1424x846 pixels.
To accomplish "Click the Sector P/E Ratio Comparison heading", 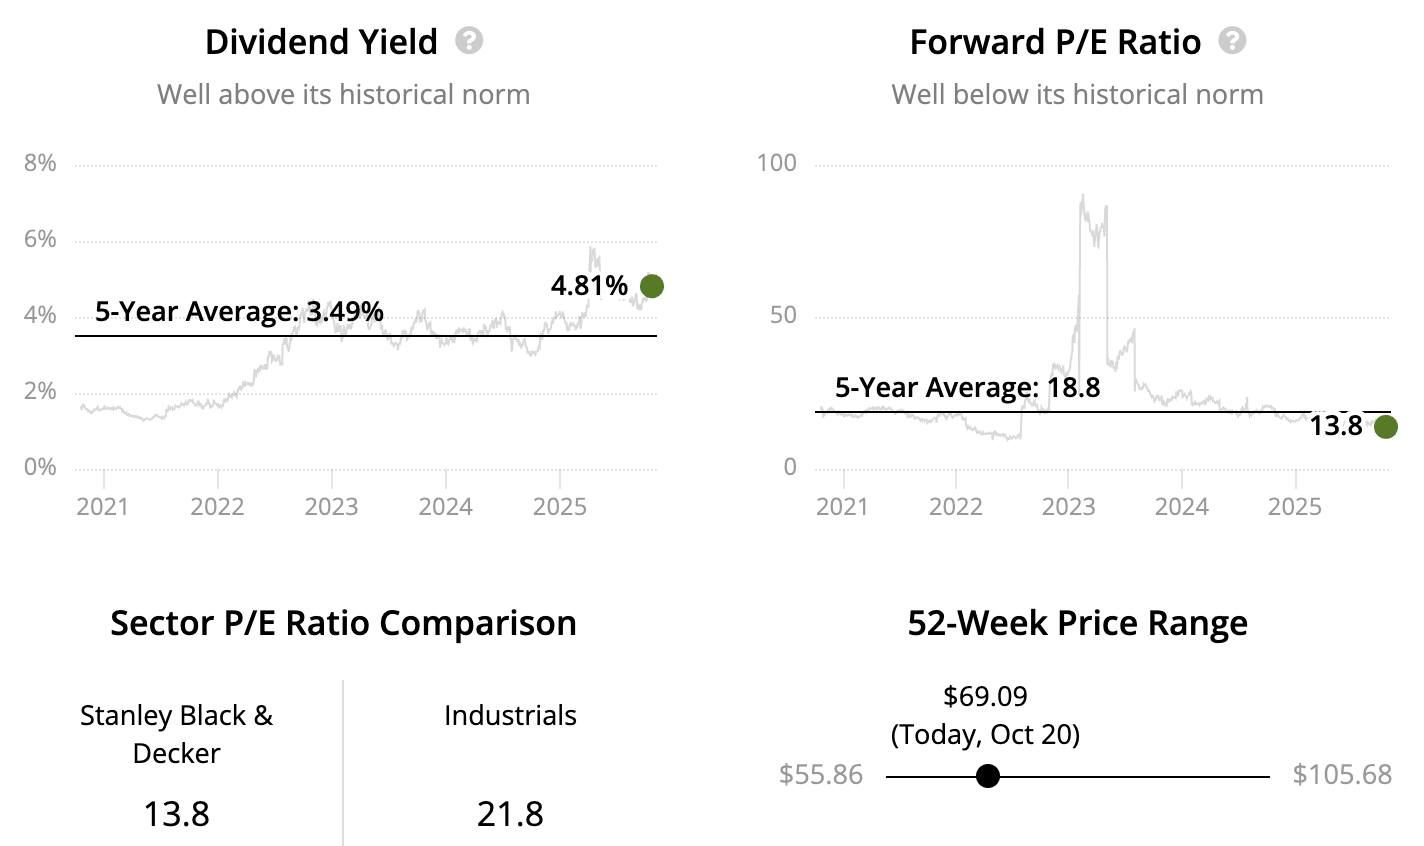I will [343, 623].
